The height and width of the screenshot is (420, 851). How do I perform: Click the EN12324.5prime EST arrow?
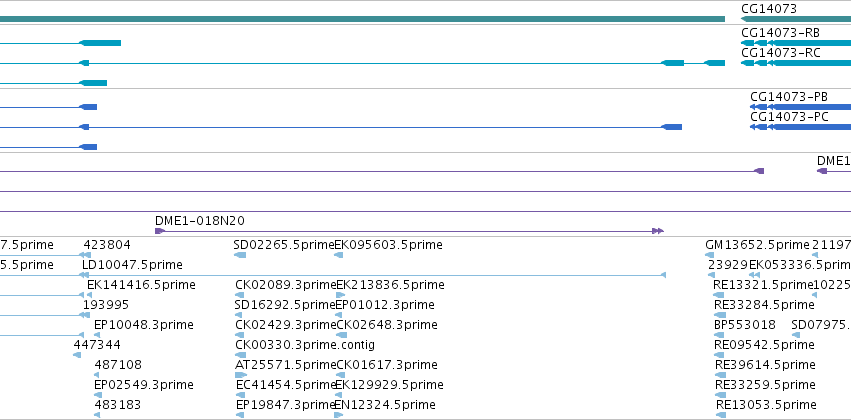click(x=339, y=415)
